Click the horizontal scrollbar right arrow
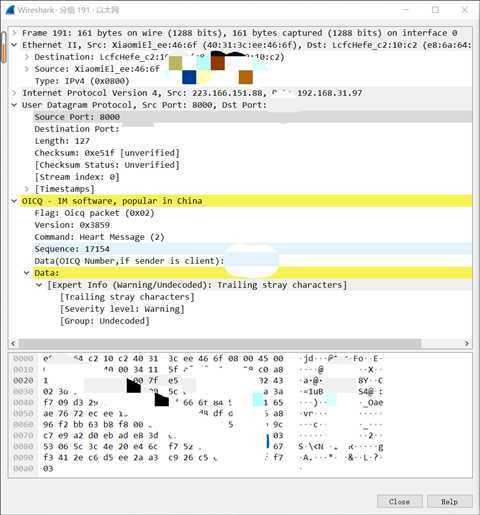 [x=467, y=343]
